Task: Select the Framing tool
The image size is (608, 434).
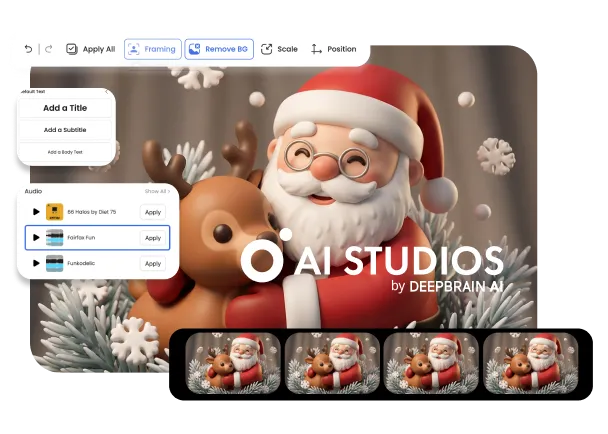Action: pyautogui.click(x=153, y=49)
